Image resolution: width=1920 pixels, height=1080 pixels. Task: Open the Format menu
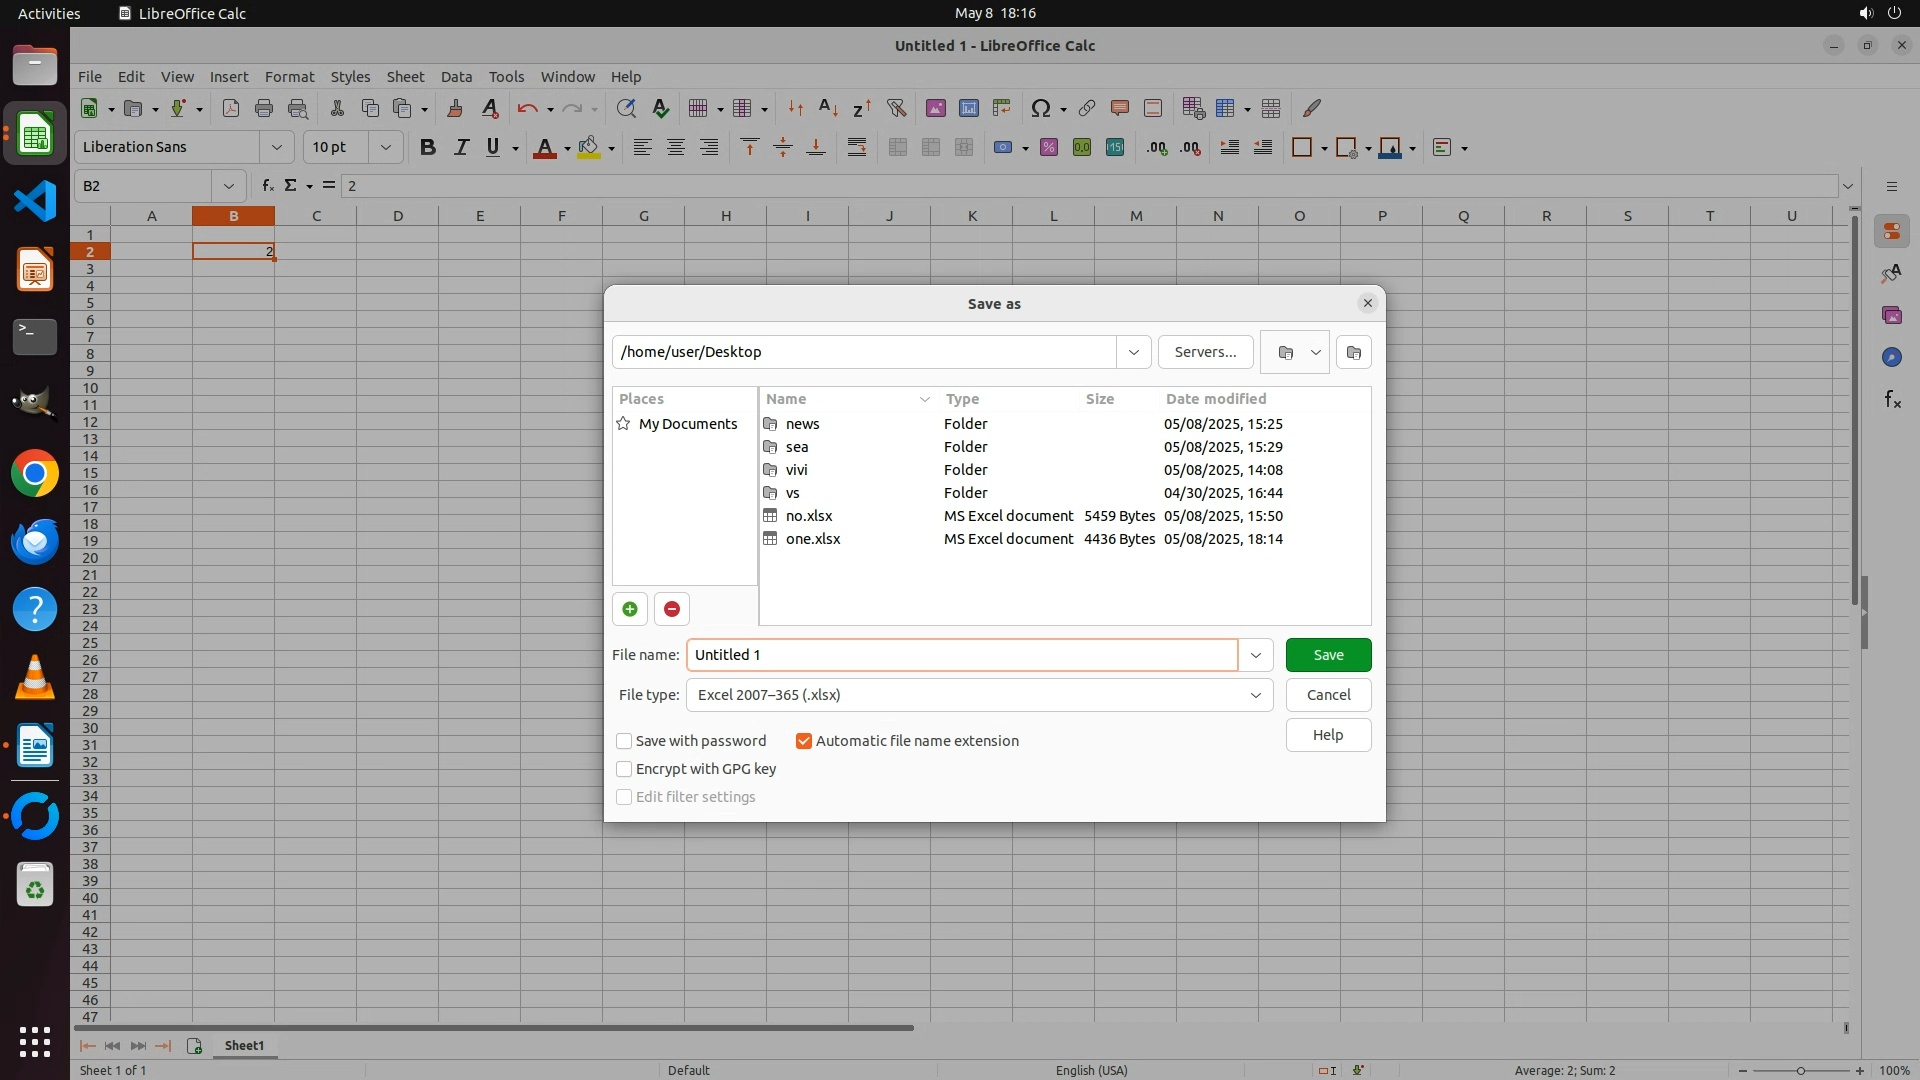[x=289, y=77]
